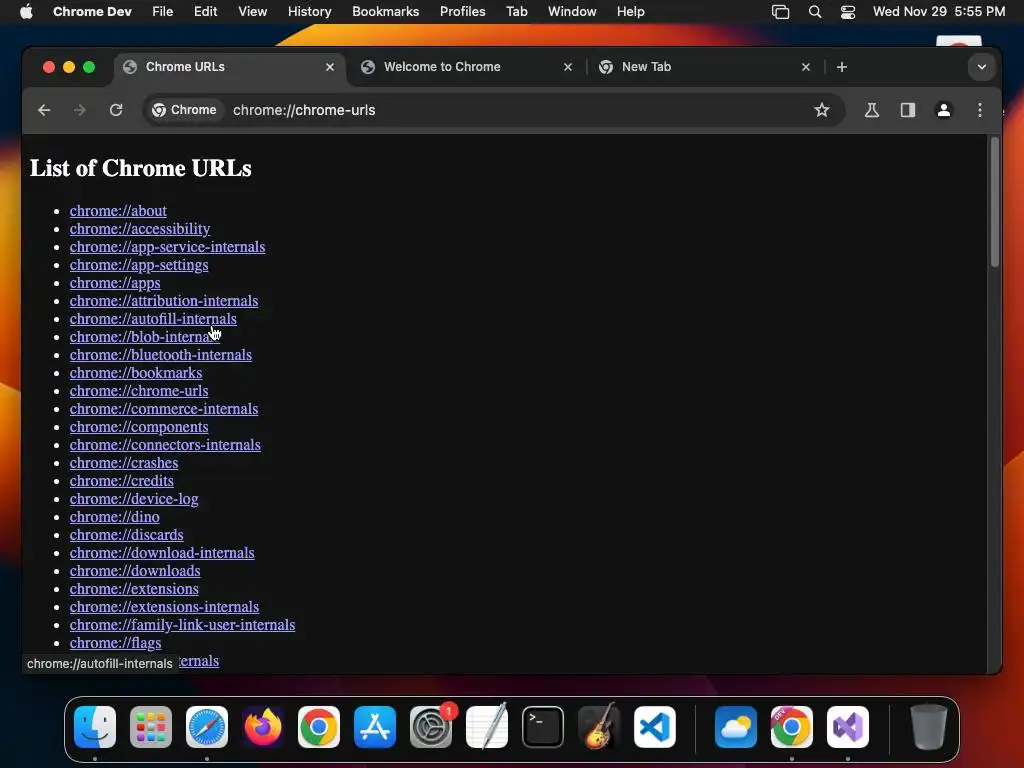
Task: Click Stage Manager icon in menu bar
Action: [780, 12]
